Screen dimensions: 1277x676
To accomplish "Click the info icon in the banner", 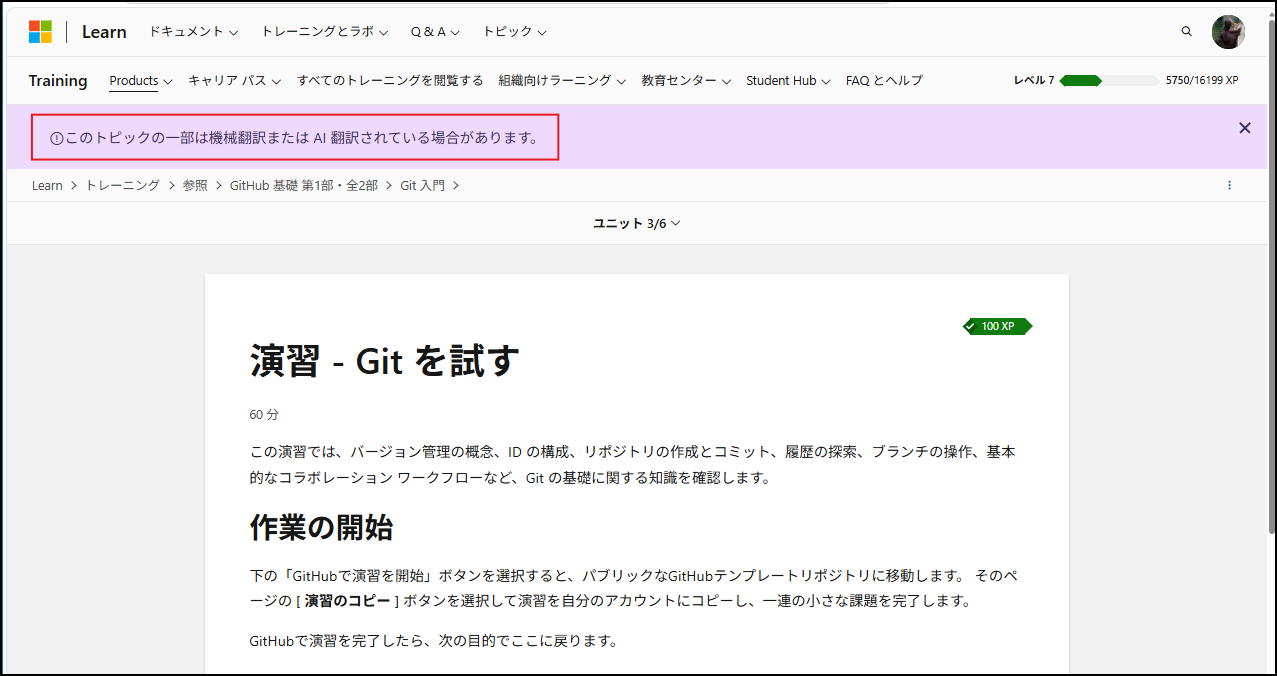I will (56, 138).
